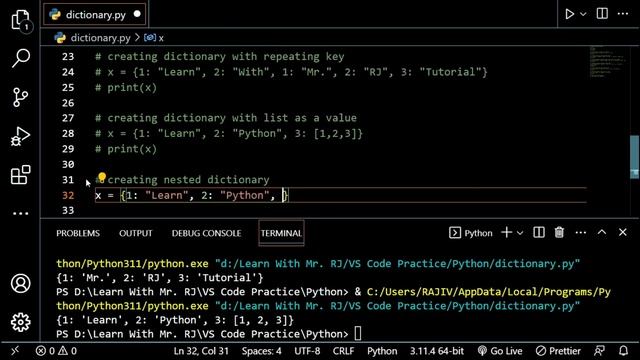The width and height of the screenshot is (640, 360).
Task: Create a new terminal with the plus icon
Action: pos(507,232)
